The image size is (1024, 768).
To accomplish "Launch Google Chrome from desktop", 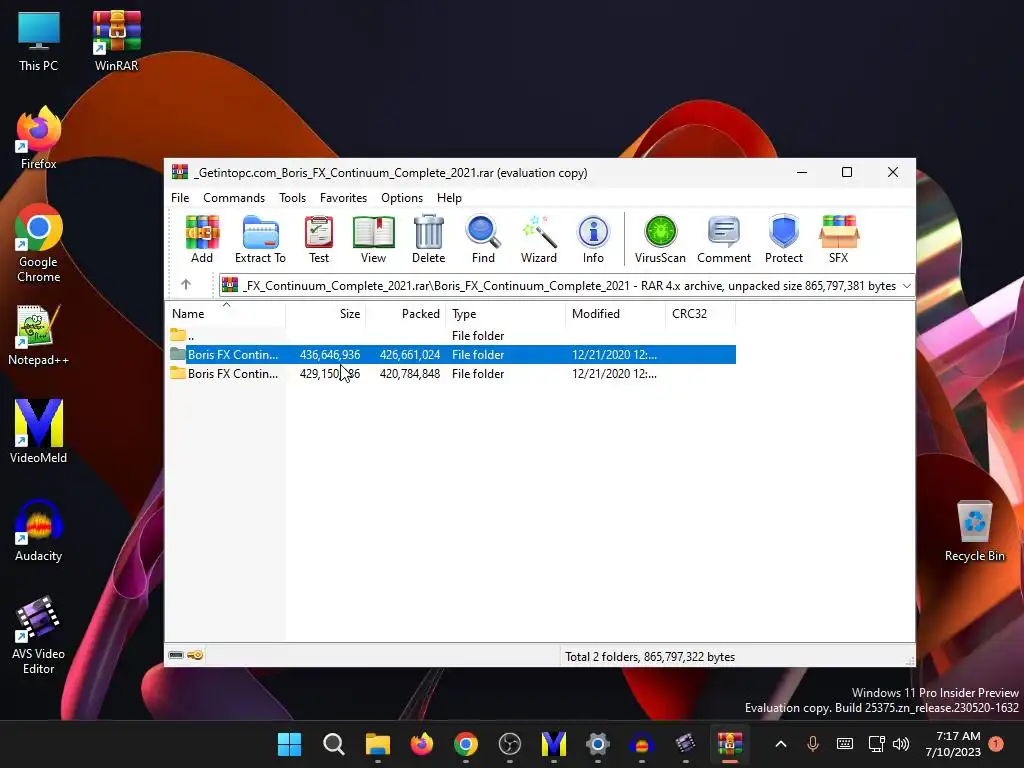I will pyautogui.click(x=39, y=243).
